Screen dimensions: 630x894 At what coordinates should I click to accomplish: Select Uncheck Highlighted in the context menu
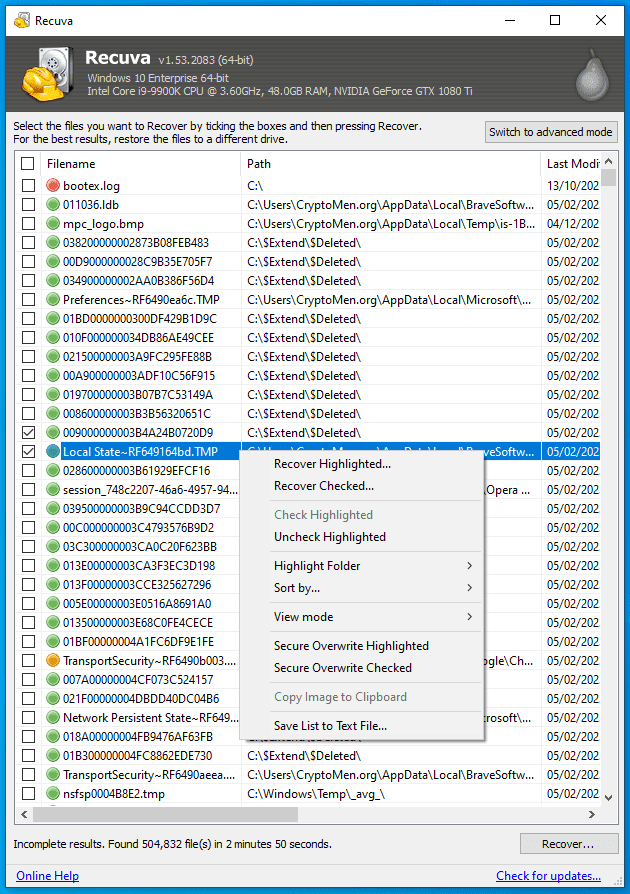pos(375,537)
